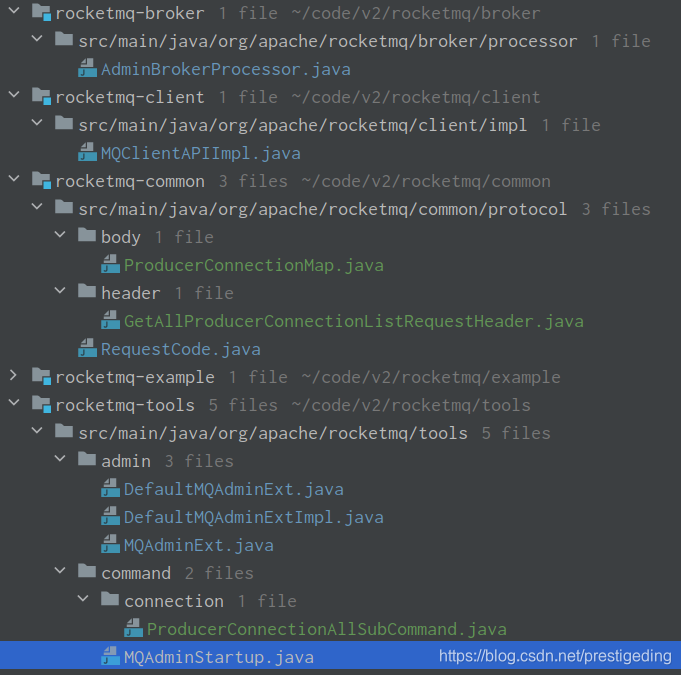Click the DefaultMQAdminExt.java file icon
This screenshot has width=681, height=675.
110,488
